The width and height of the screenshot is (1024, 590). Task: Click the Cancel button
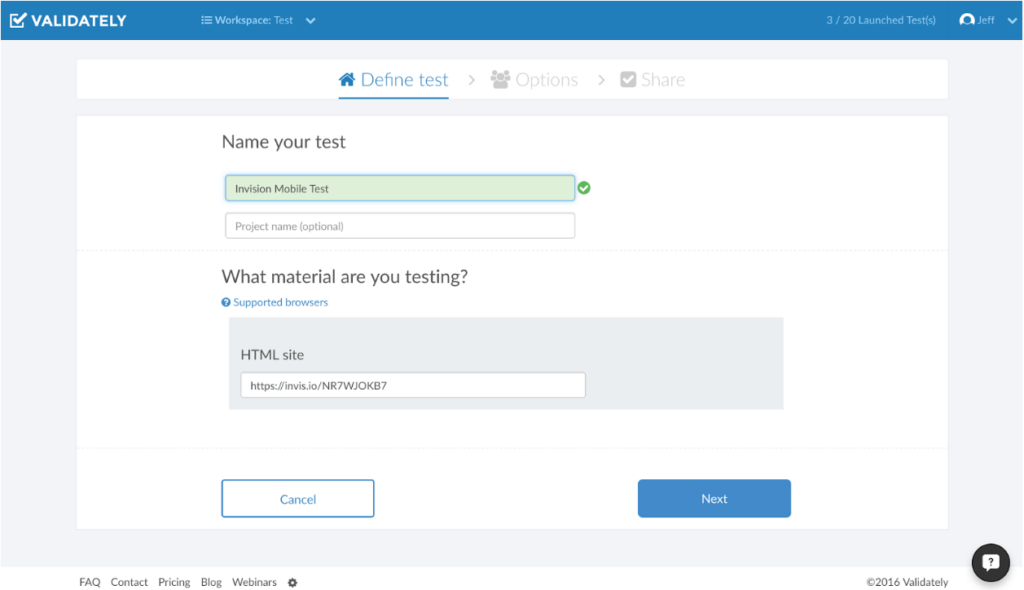click(x=298, y=499)
